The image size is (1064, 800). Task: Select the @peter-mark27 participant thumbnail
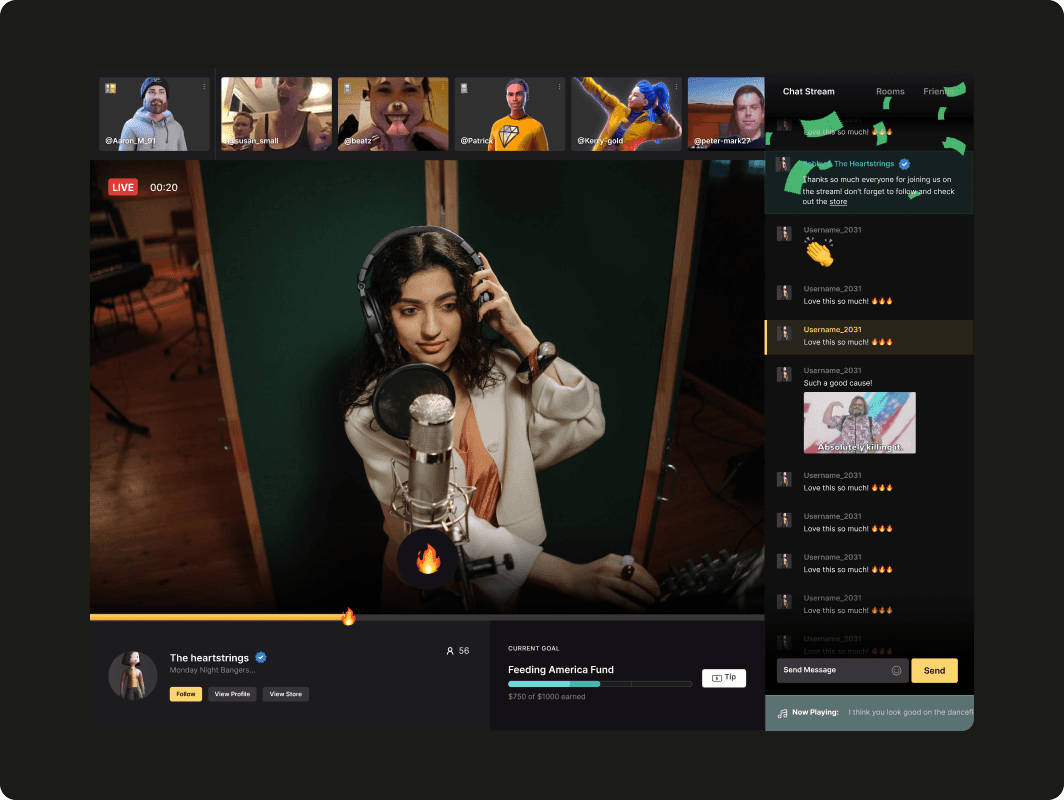(726, 113)
